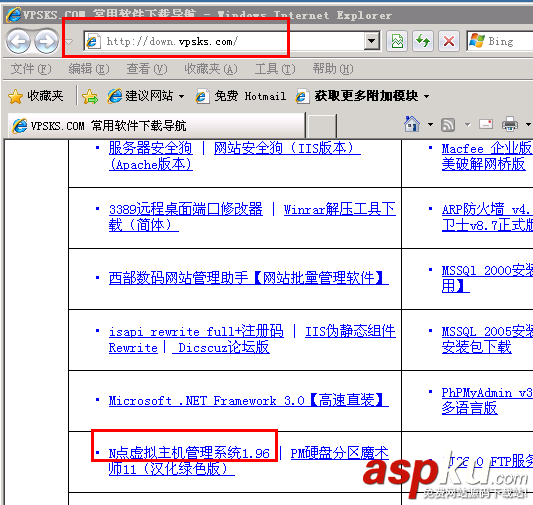Open the Rewrite link

click(x=133, y=348)
